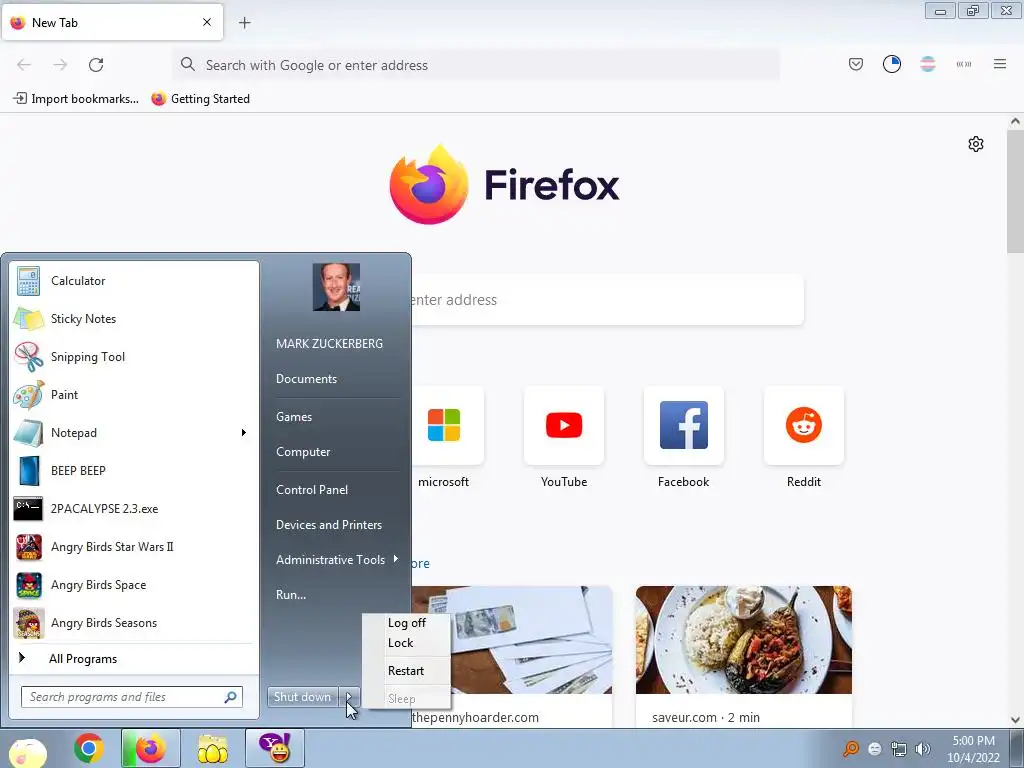The height and width of the screenshot is (768, 1024).
Task: Click the network tray icon
Action: coord(899,749)
